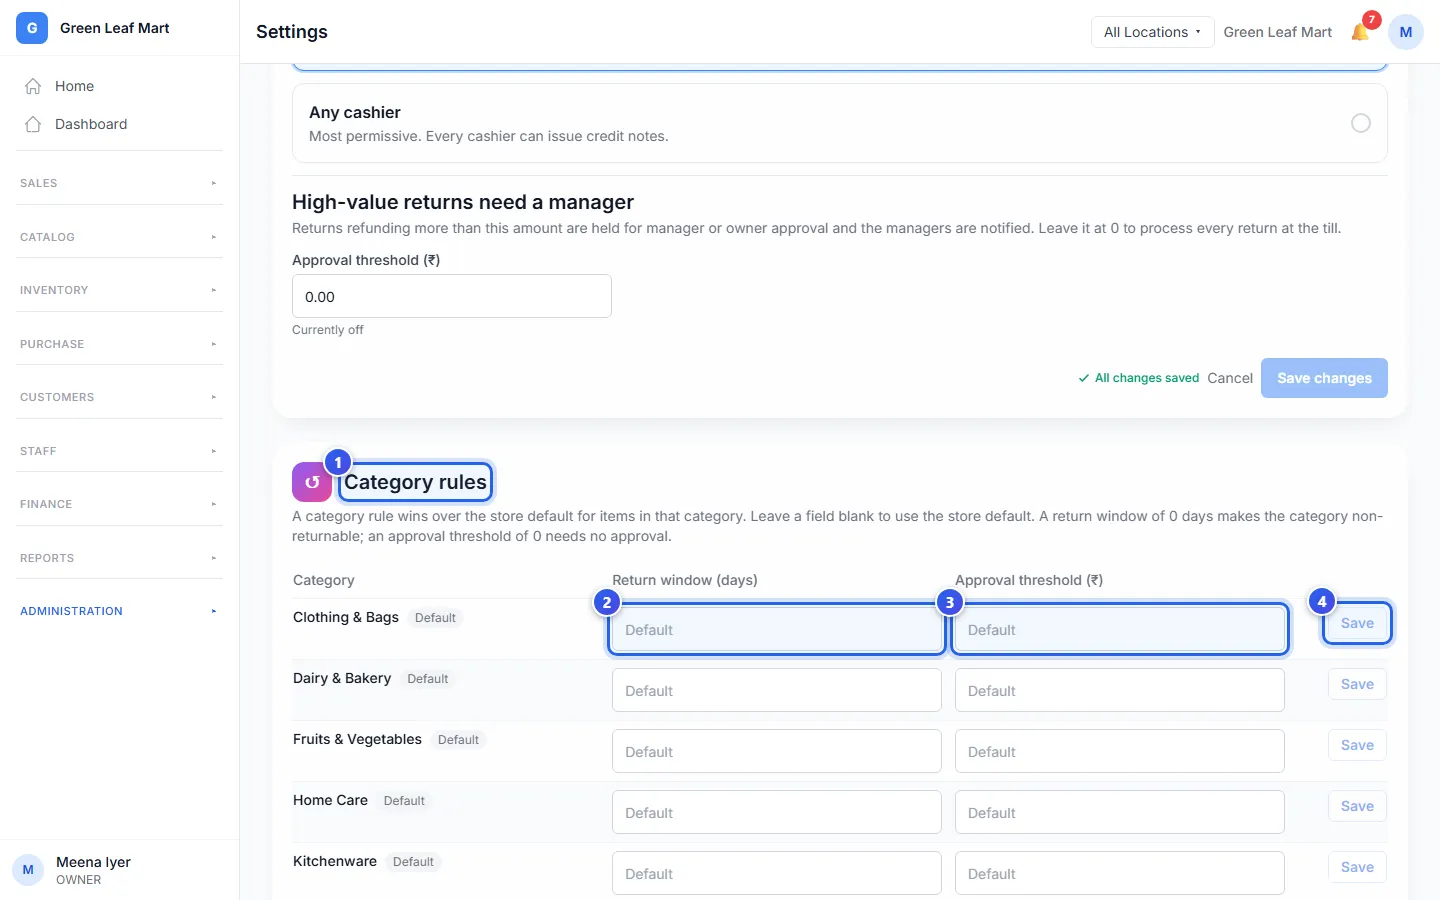Save the Fruits & Vegetables category rule

[x=1357, y=745]
